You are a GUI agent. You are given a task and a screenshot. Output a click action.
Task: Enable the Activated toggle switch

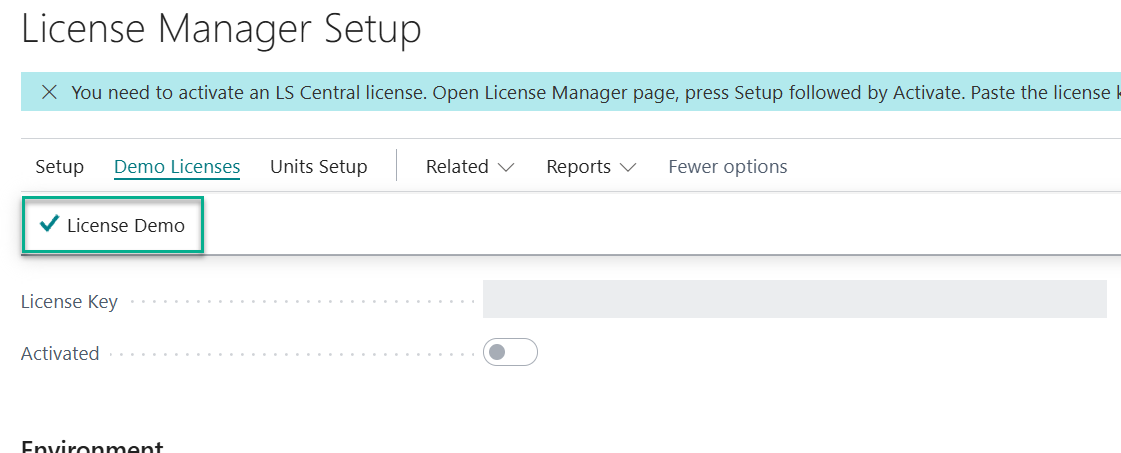click(510, 352)
